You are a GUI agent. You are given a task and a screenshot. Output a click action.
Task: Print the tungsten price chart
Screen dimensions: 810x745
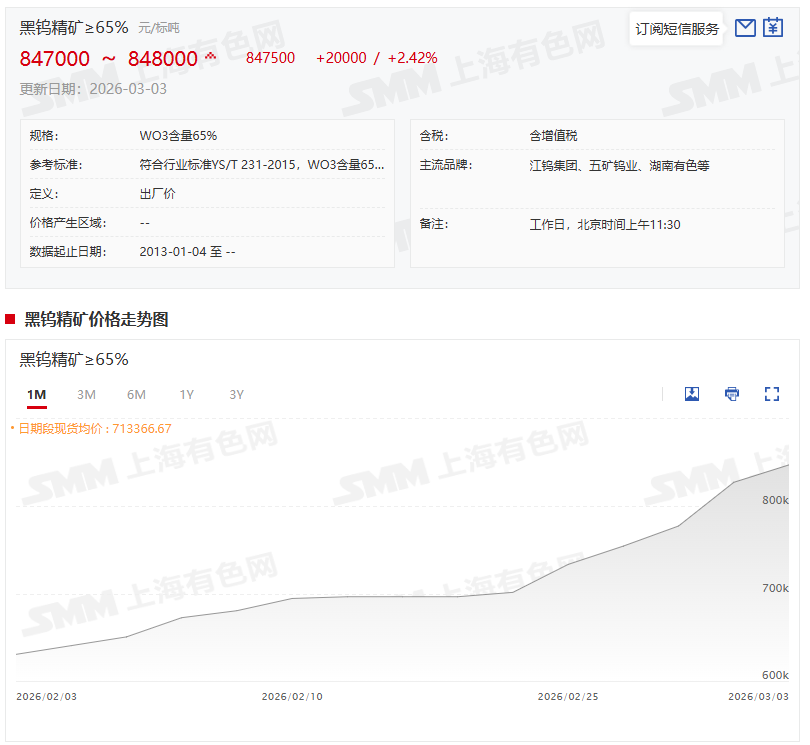coord(732,394)
